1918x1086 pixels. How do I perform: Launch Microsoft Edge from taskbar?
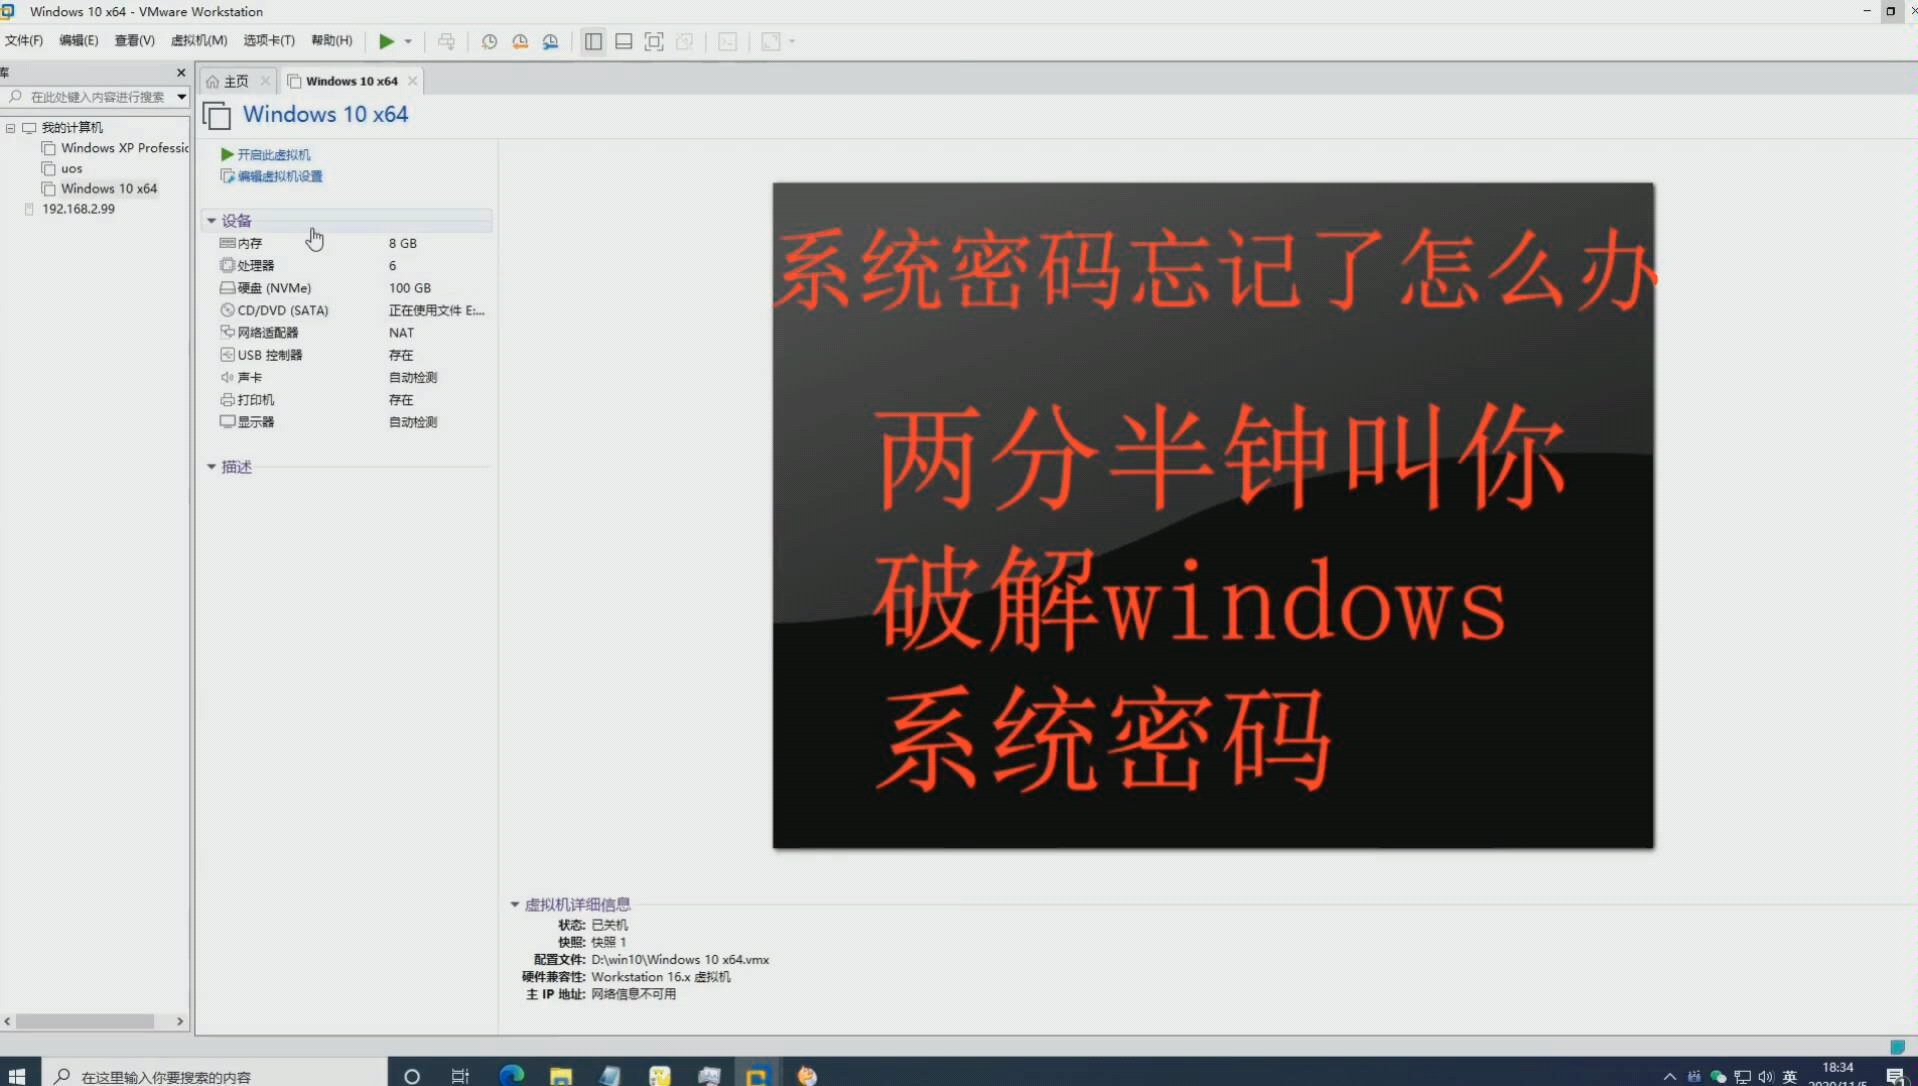point(511,1075)
